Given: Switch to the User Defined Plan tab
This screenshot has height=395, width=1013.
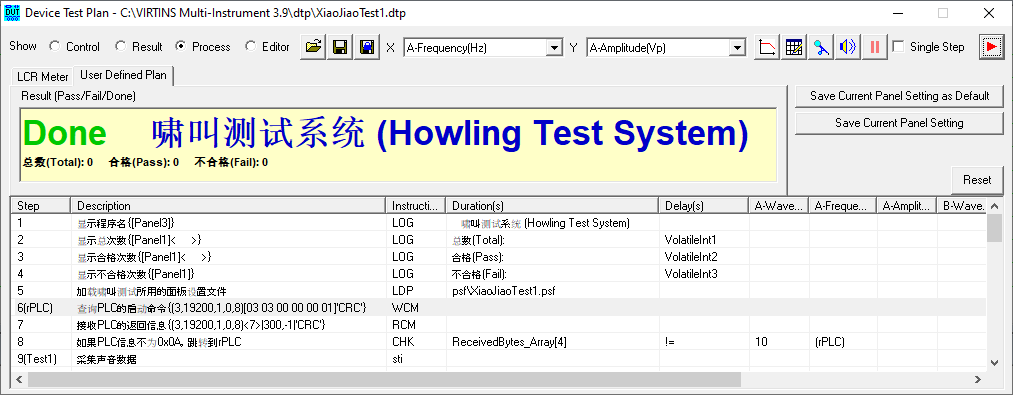Looking at the screenshot, I should pos(123,75).
